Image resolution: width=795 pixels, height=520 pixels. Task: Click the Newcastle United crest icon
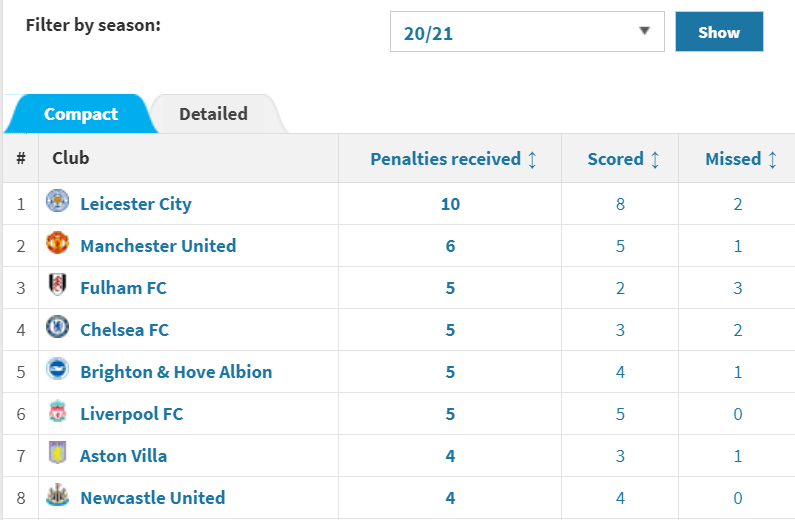pyautogui.click(x=58, y=496)
